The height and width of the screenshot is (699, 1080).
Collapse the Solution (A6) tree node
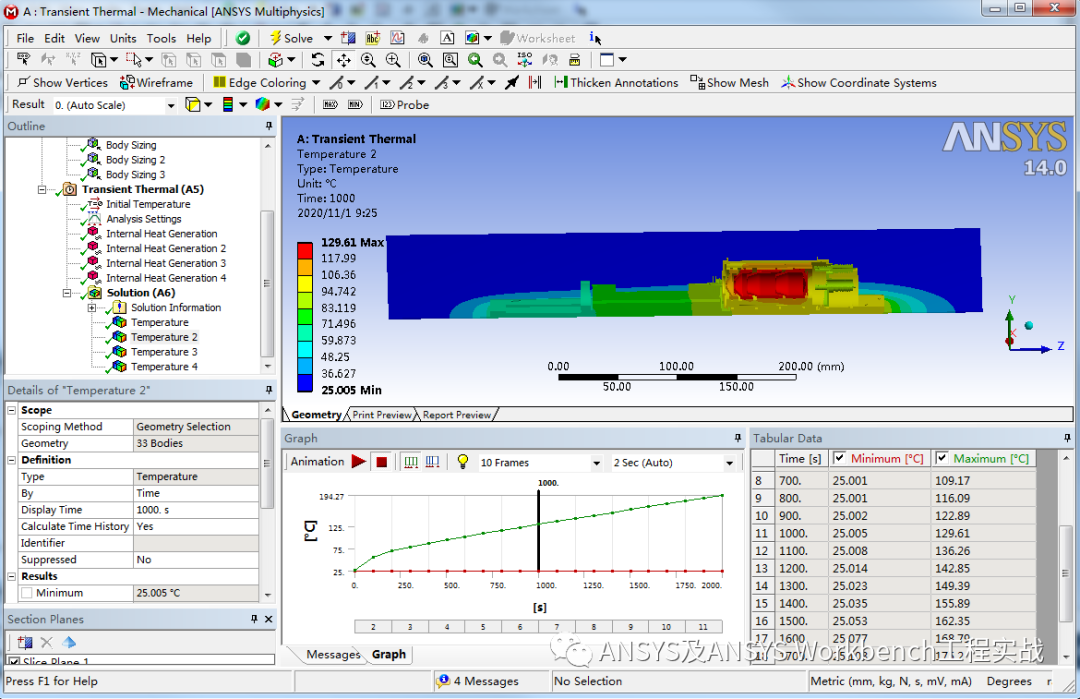(x=67, y=293)
